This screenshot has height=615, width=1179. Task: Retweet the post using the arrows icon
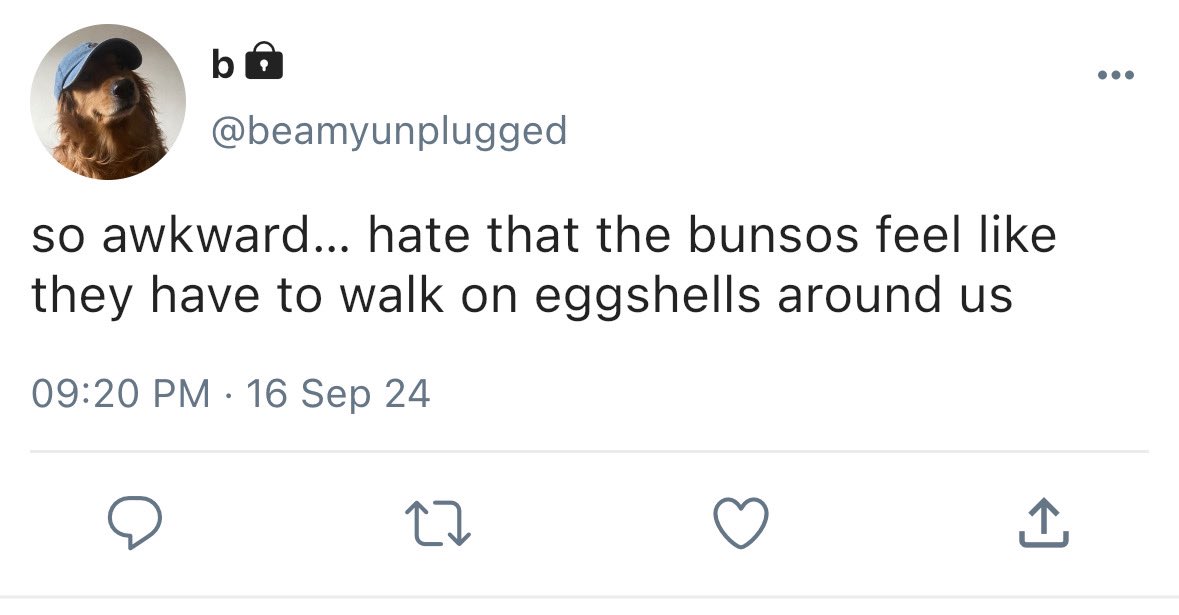(x=438, y=523)
